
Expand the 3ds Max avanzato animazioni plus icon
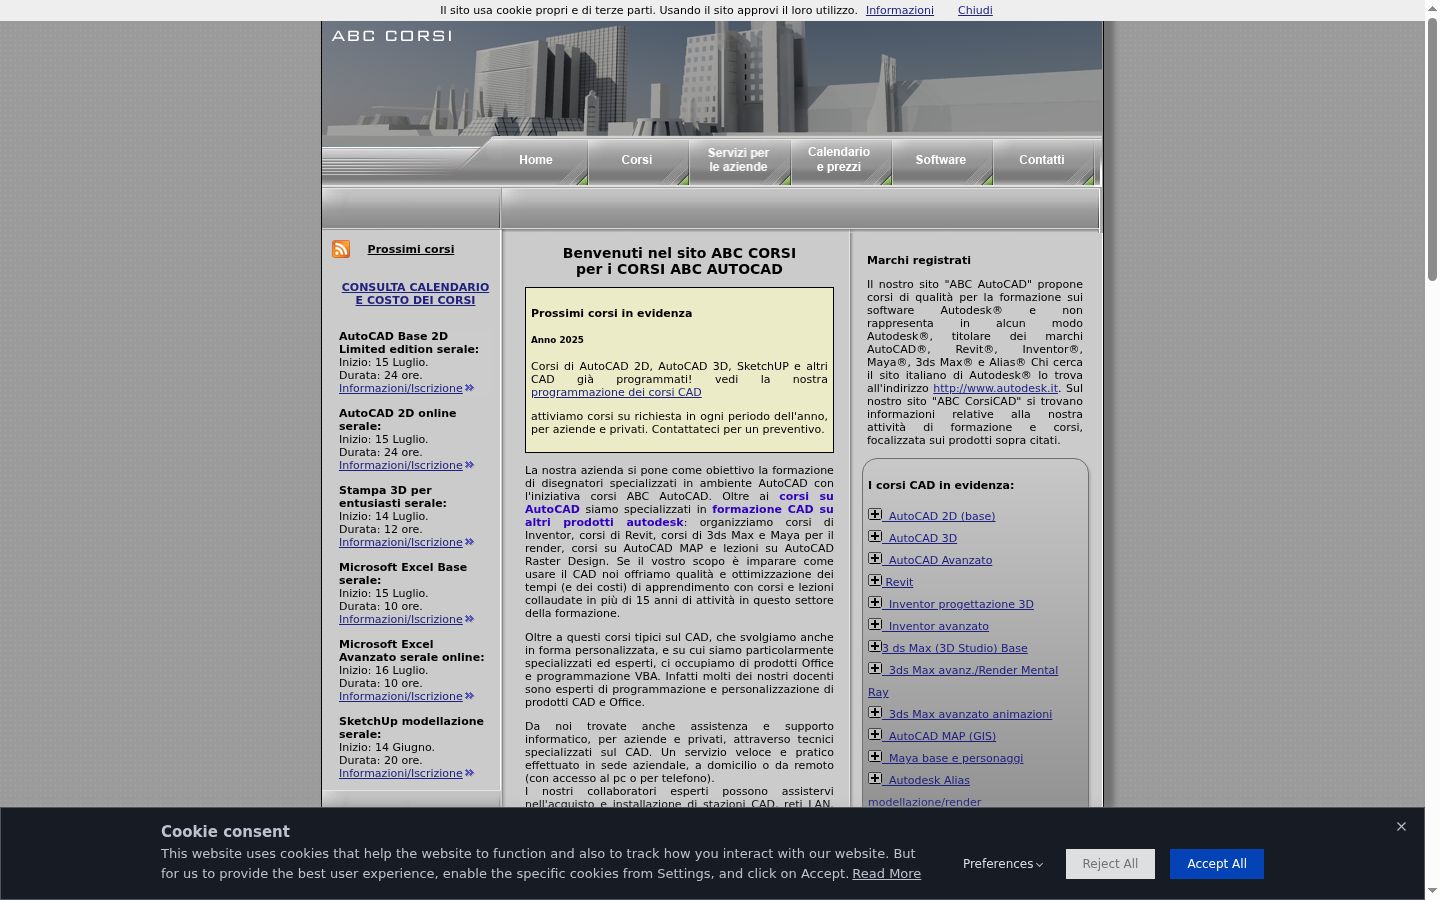click(x=875, y=713)
